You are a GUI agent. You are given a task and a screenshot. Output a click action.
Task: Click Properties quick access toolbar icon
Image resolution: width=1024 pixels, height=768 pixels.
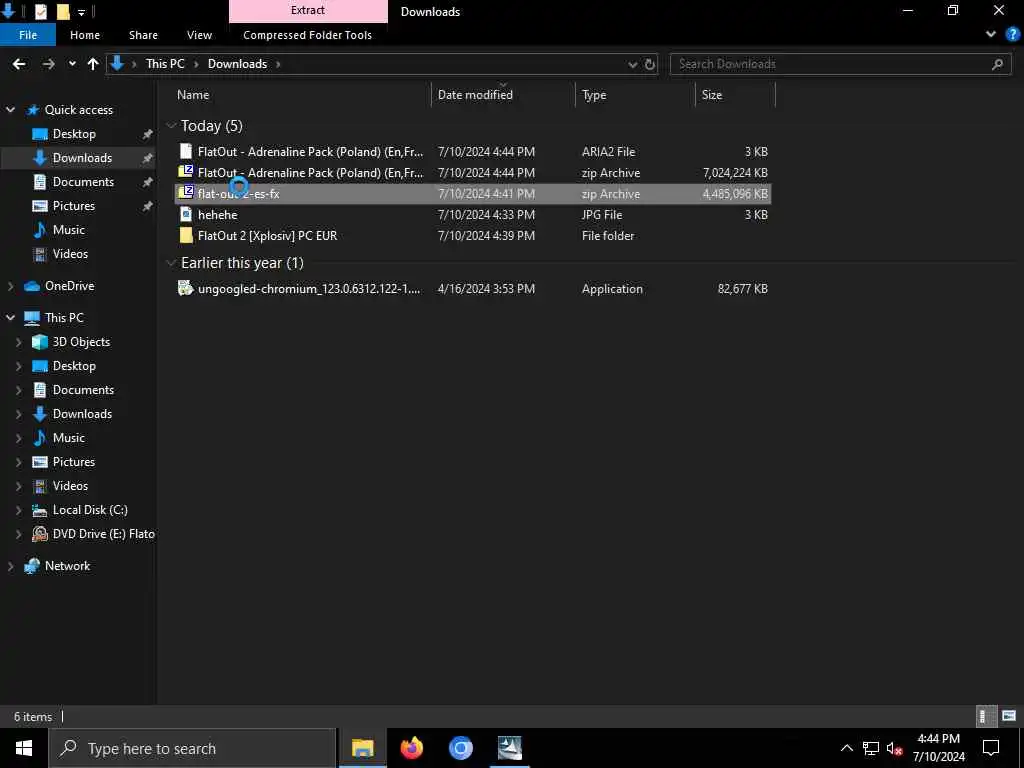pyautogui.click(x=40, y=11)
